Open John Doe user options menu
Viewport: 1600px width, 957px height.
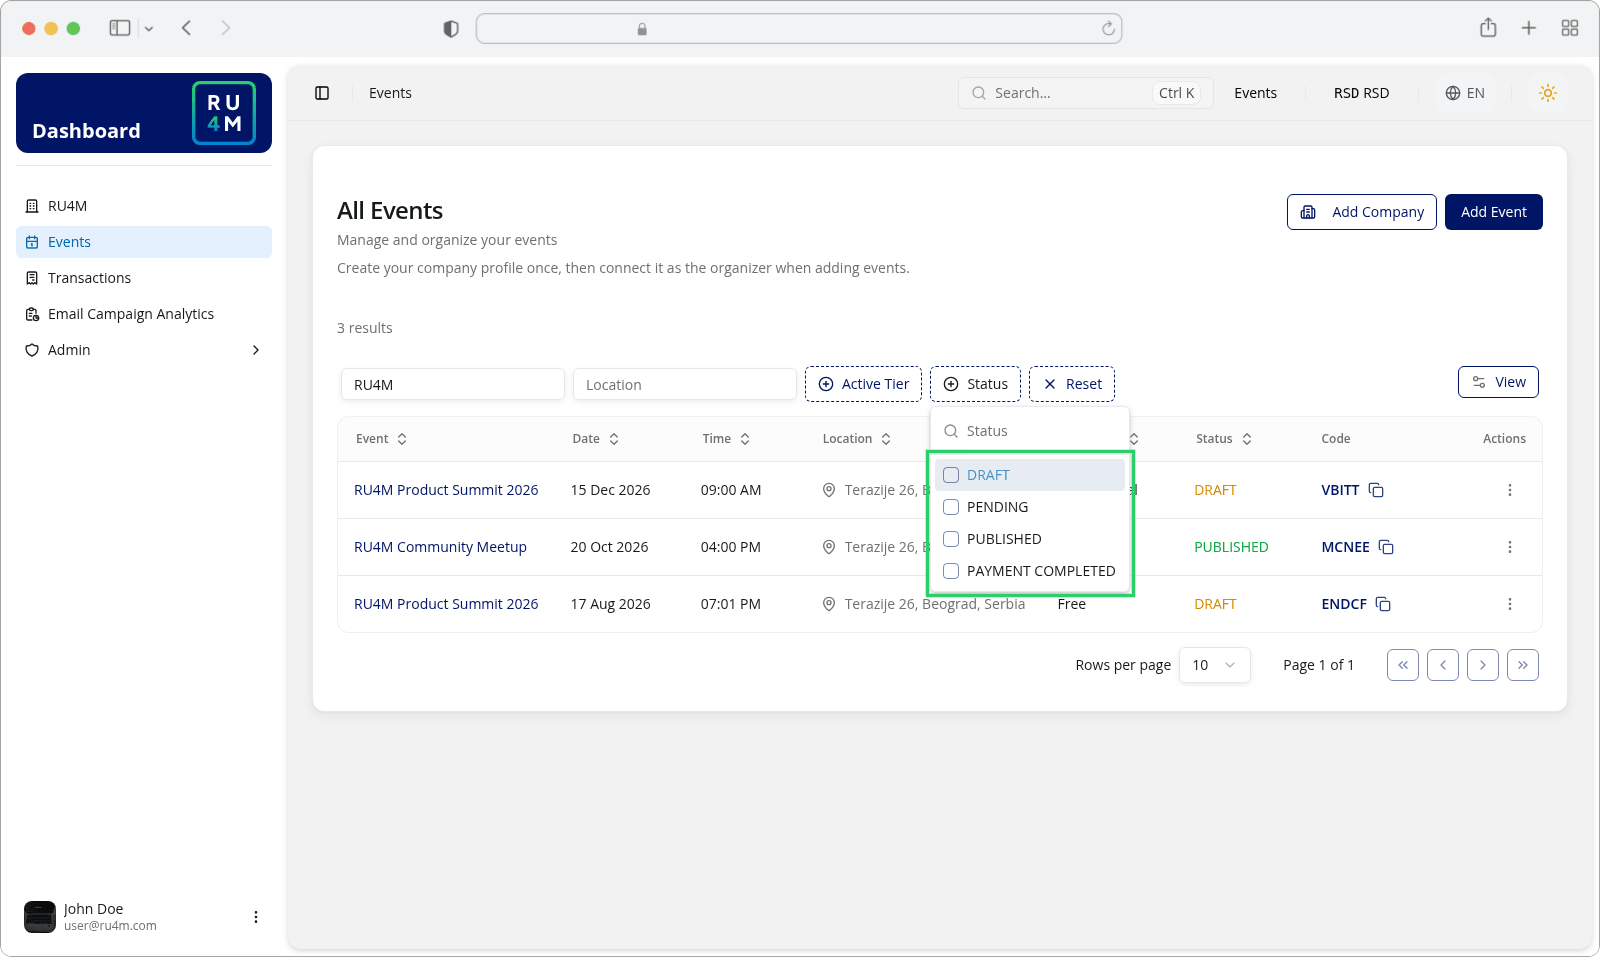[x=256, y=917]
